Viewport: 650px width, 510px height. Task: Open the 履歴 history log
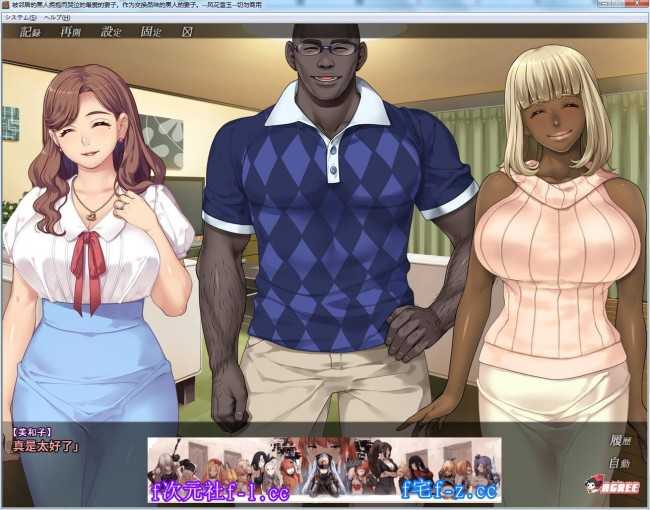pyautogui.click(x=618, y=440)
